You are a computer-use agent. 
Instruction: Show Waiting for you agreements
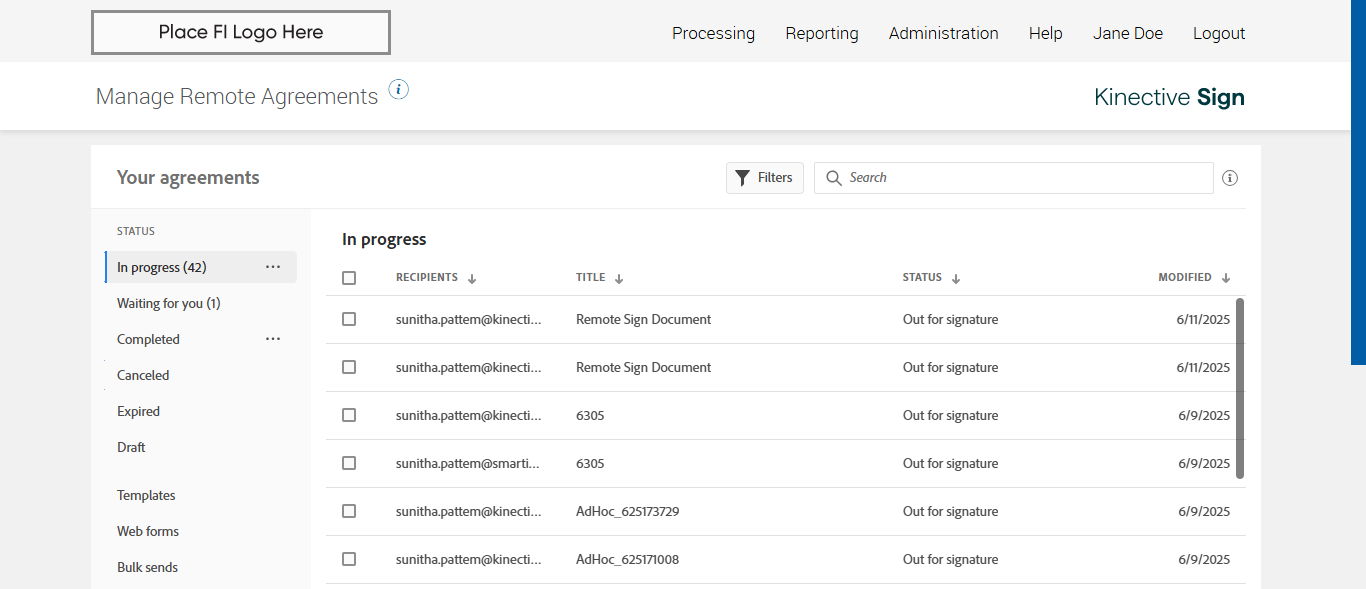pyautogui.click(x=168, y=303)
